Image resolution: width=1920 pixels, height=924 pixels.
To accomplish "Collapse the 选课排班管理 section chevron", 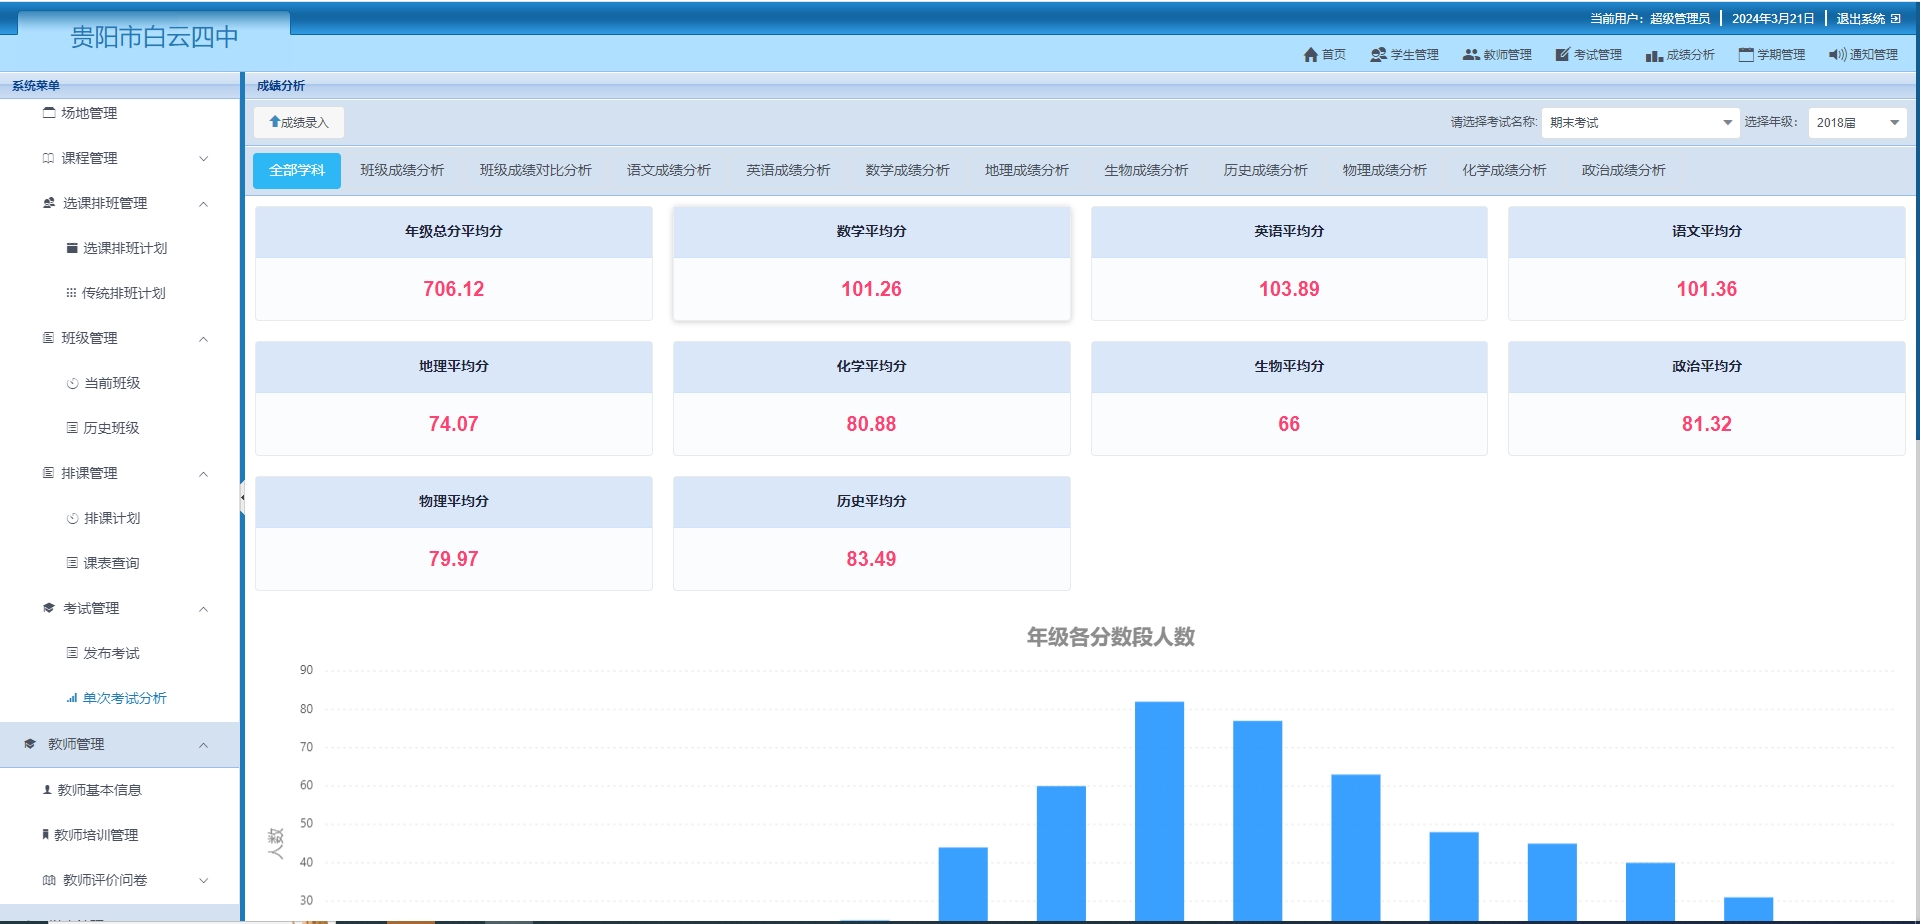I will [x=204, y=204].
